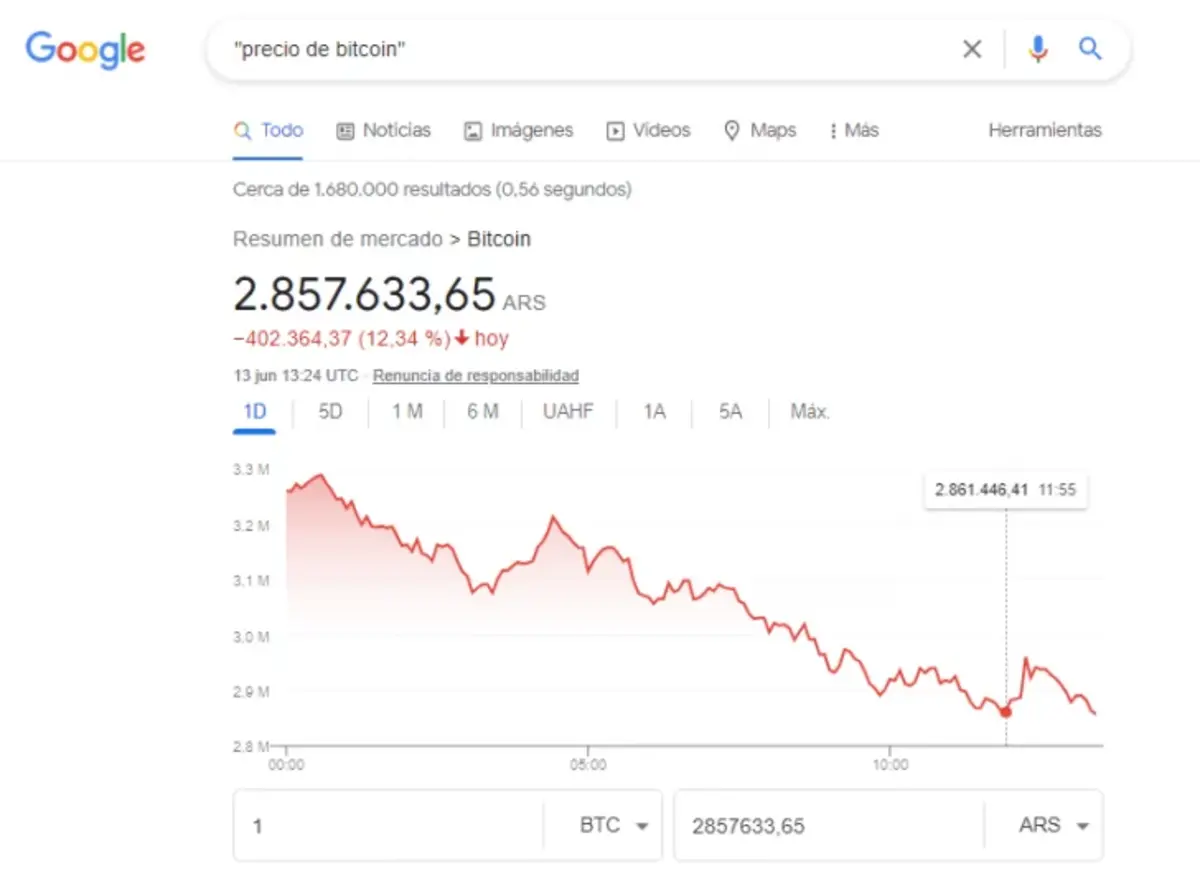The width and height of the screenshot is (1200, 869).
Task: Open the Renuncia de responsabilidad link
Action: coord(474,375)
